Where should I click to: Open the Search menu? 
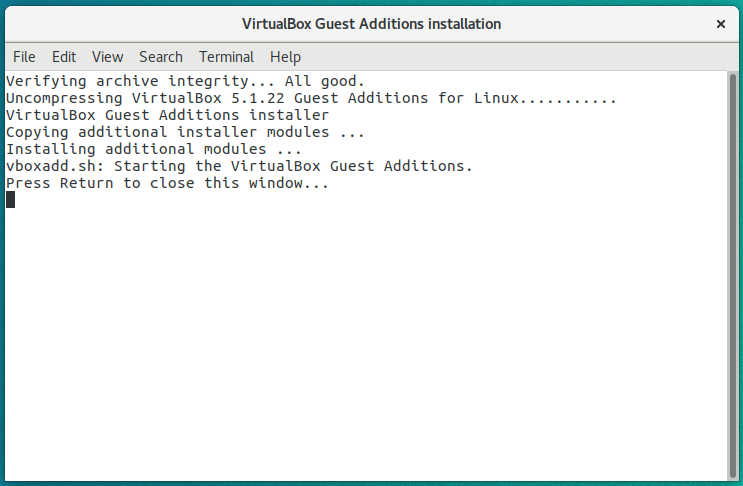click(x=161, y=57)
